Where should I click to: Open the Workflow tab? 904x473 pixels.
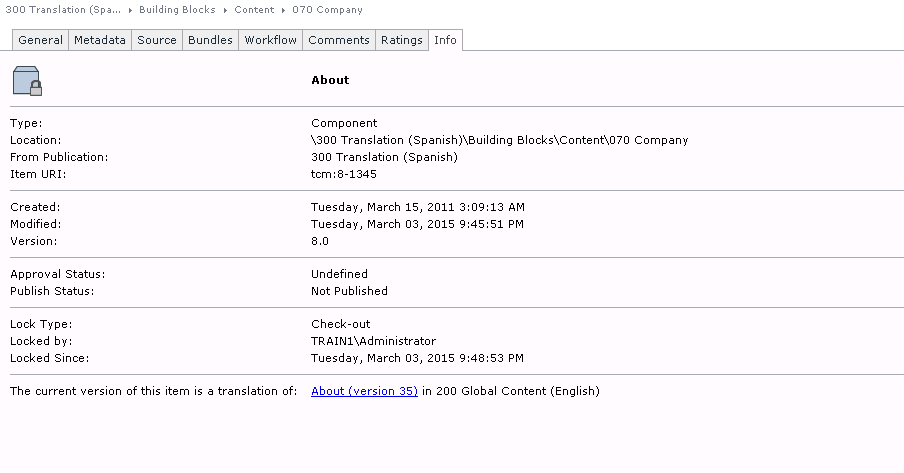coord(270,40)
